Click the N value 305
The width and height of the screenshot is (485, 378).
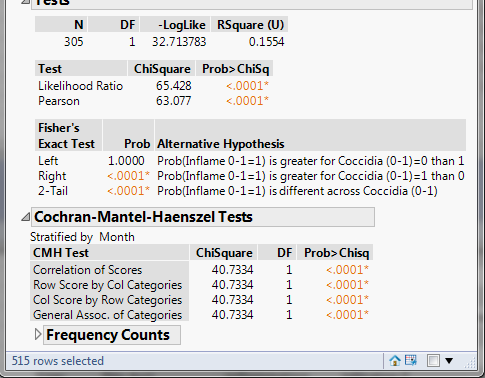tap(74, 42)
